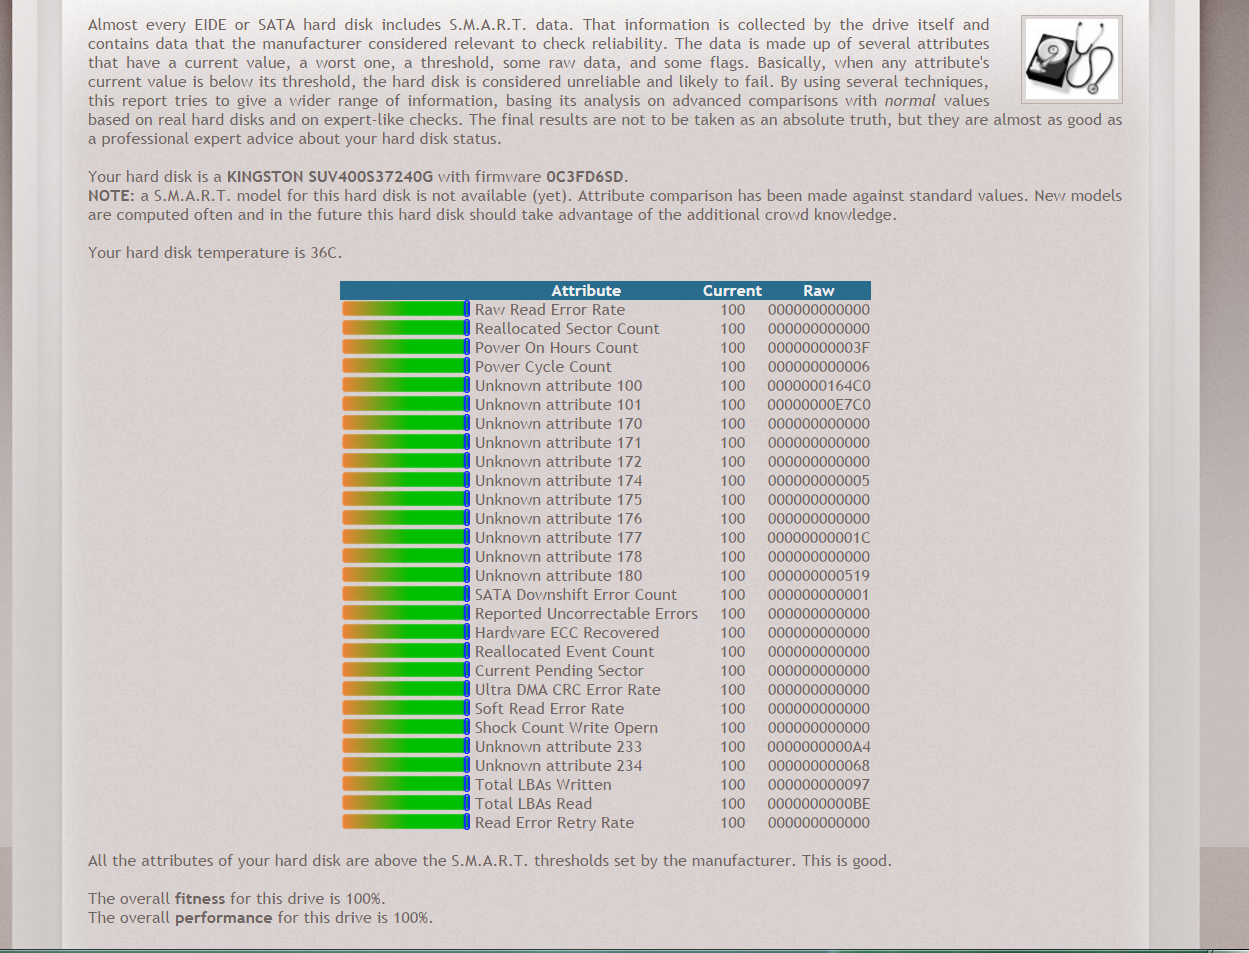Click the Hardware ECC Recovered health bar
Viewport: 1249px width, 953px height.
pos(406,633)
